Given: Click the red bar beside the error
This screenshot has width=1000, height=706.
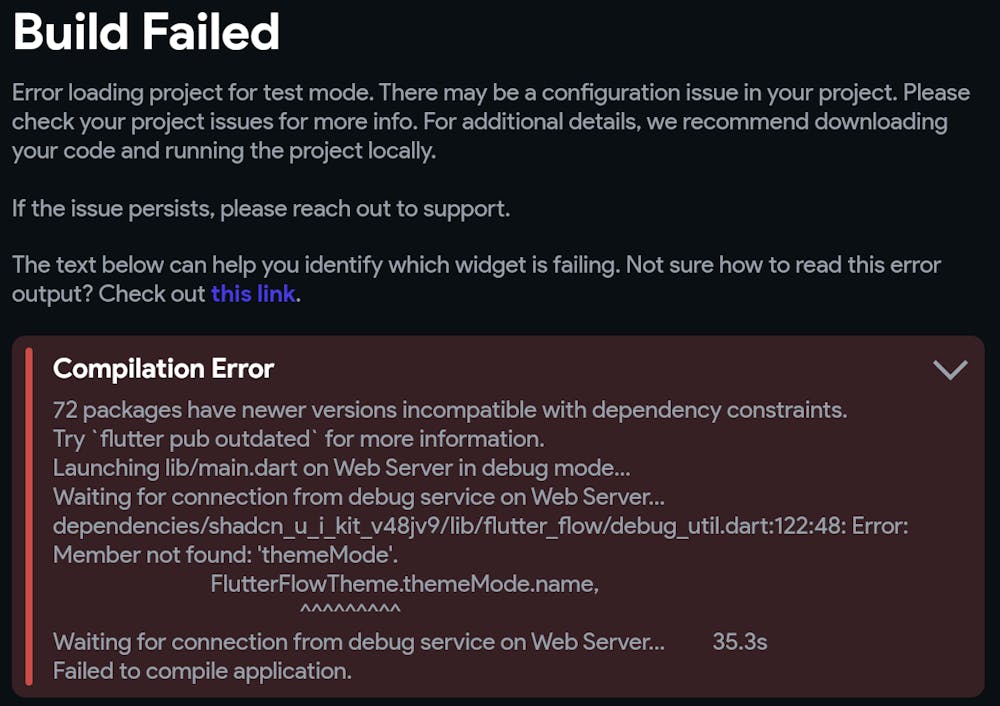Looking at the screenshot, I should coord(29,516).
